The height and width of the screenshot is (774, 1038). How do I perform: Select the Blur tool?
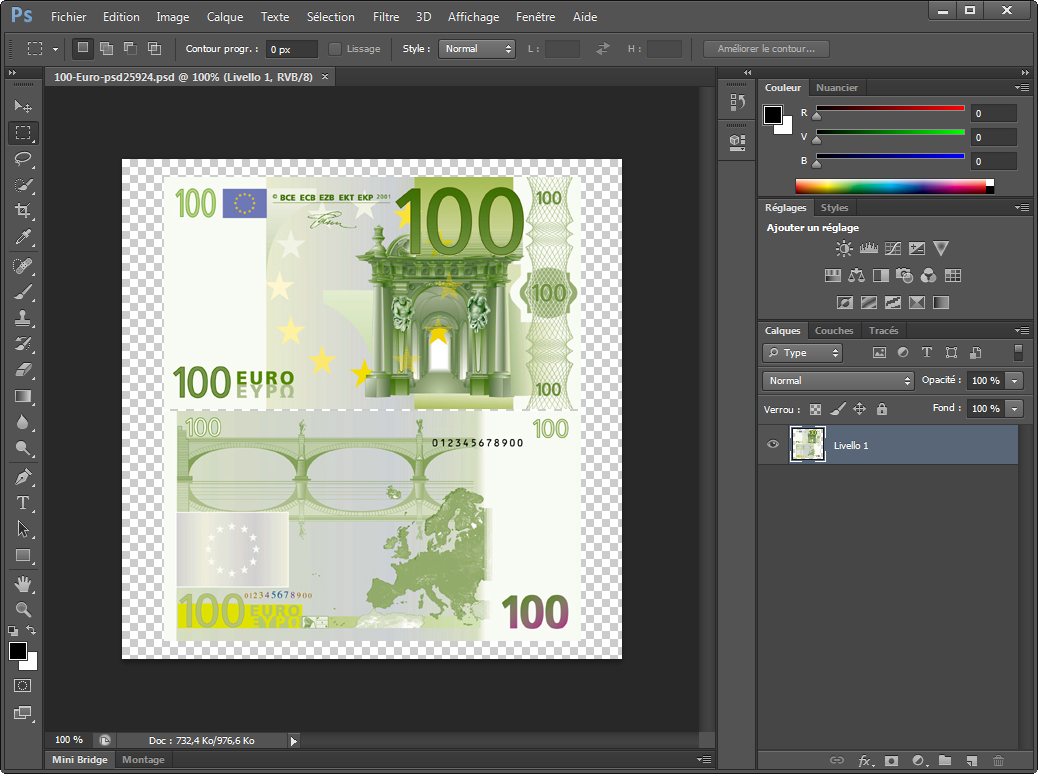pyautogui.click(x=23, y=422)
